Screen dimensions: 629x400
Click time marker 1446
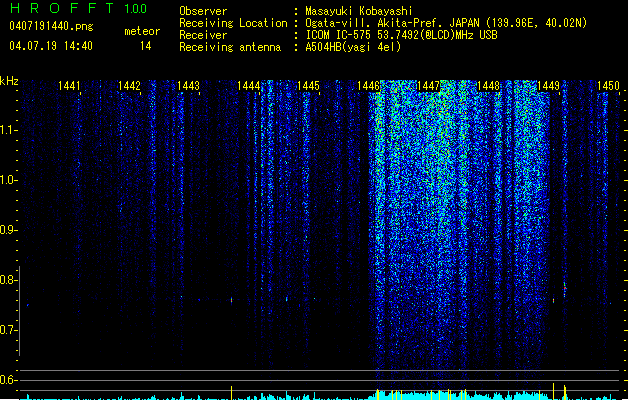coord(368,86)
